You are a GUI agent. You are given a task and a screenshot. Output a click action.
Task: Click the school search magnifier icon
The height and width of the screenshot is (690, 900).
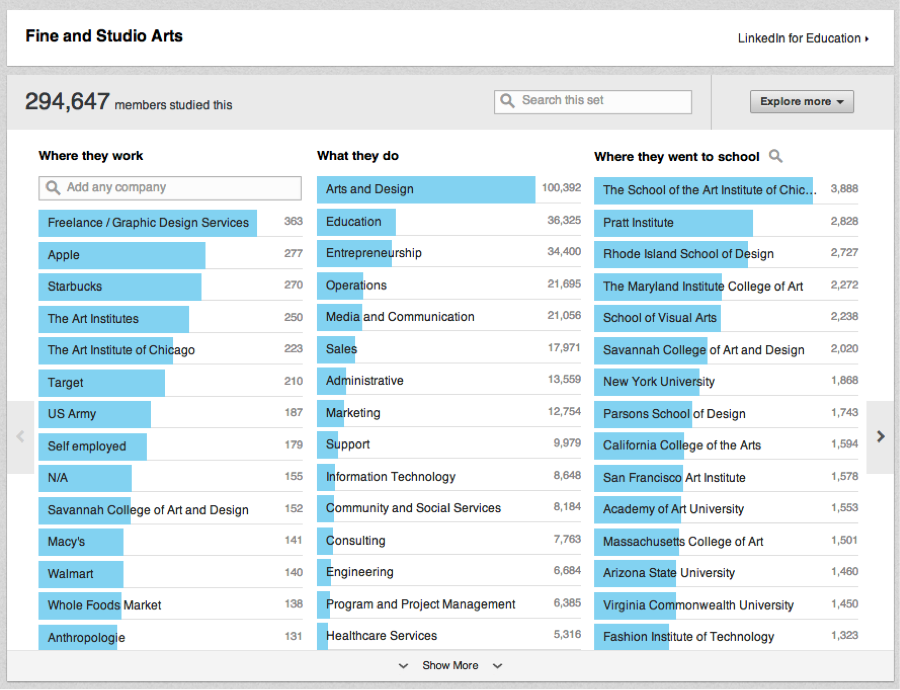pyautogui.click(x=776, y=156)
